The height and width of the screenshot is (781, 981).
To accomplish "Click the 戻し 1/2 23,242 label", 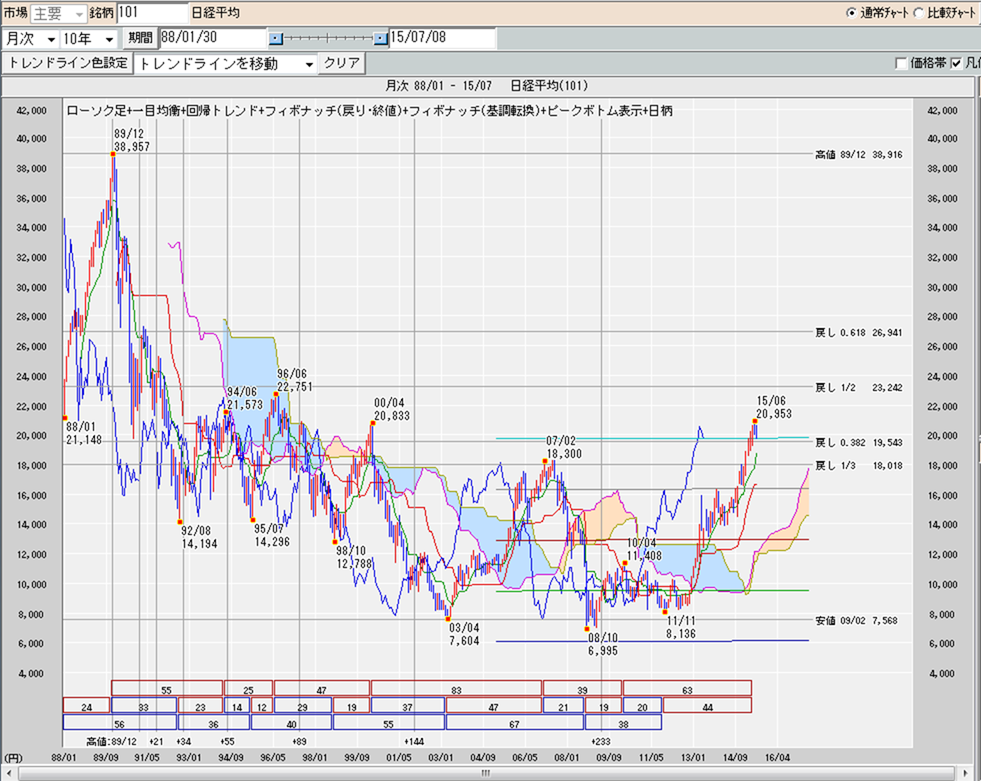I will [858, 388].
